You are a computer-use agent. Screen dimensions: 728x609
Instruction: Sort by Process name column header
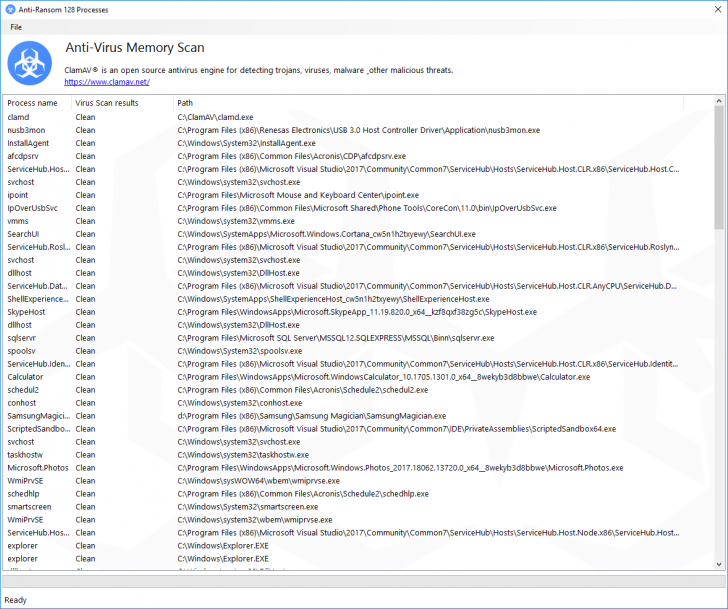pos(37,103)
